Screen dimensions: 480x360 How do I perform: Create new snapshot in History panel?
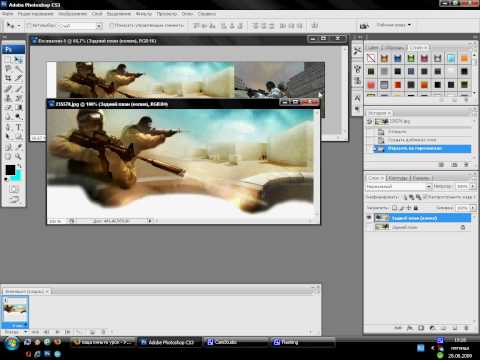pyautogui.click(x=454, y=165)
